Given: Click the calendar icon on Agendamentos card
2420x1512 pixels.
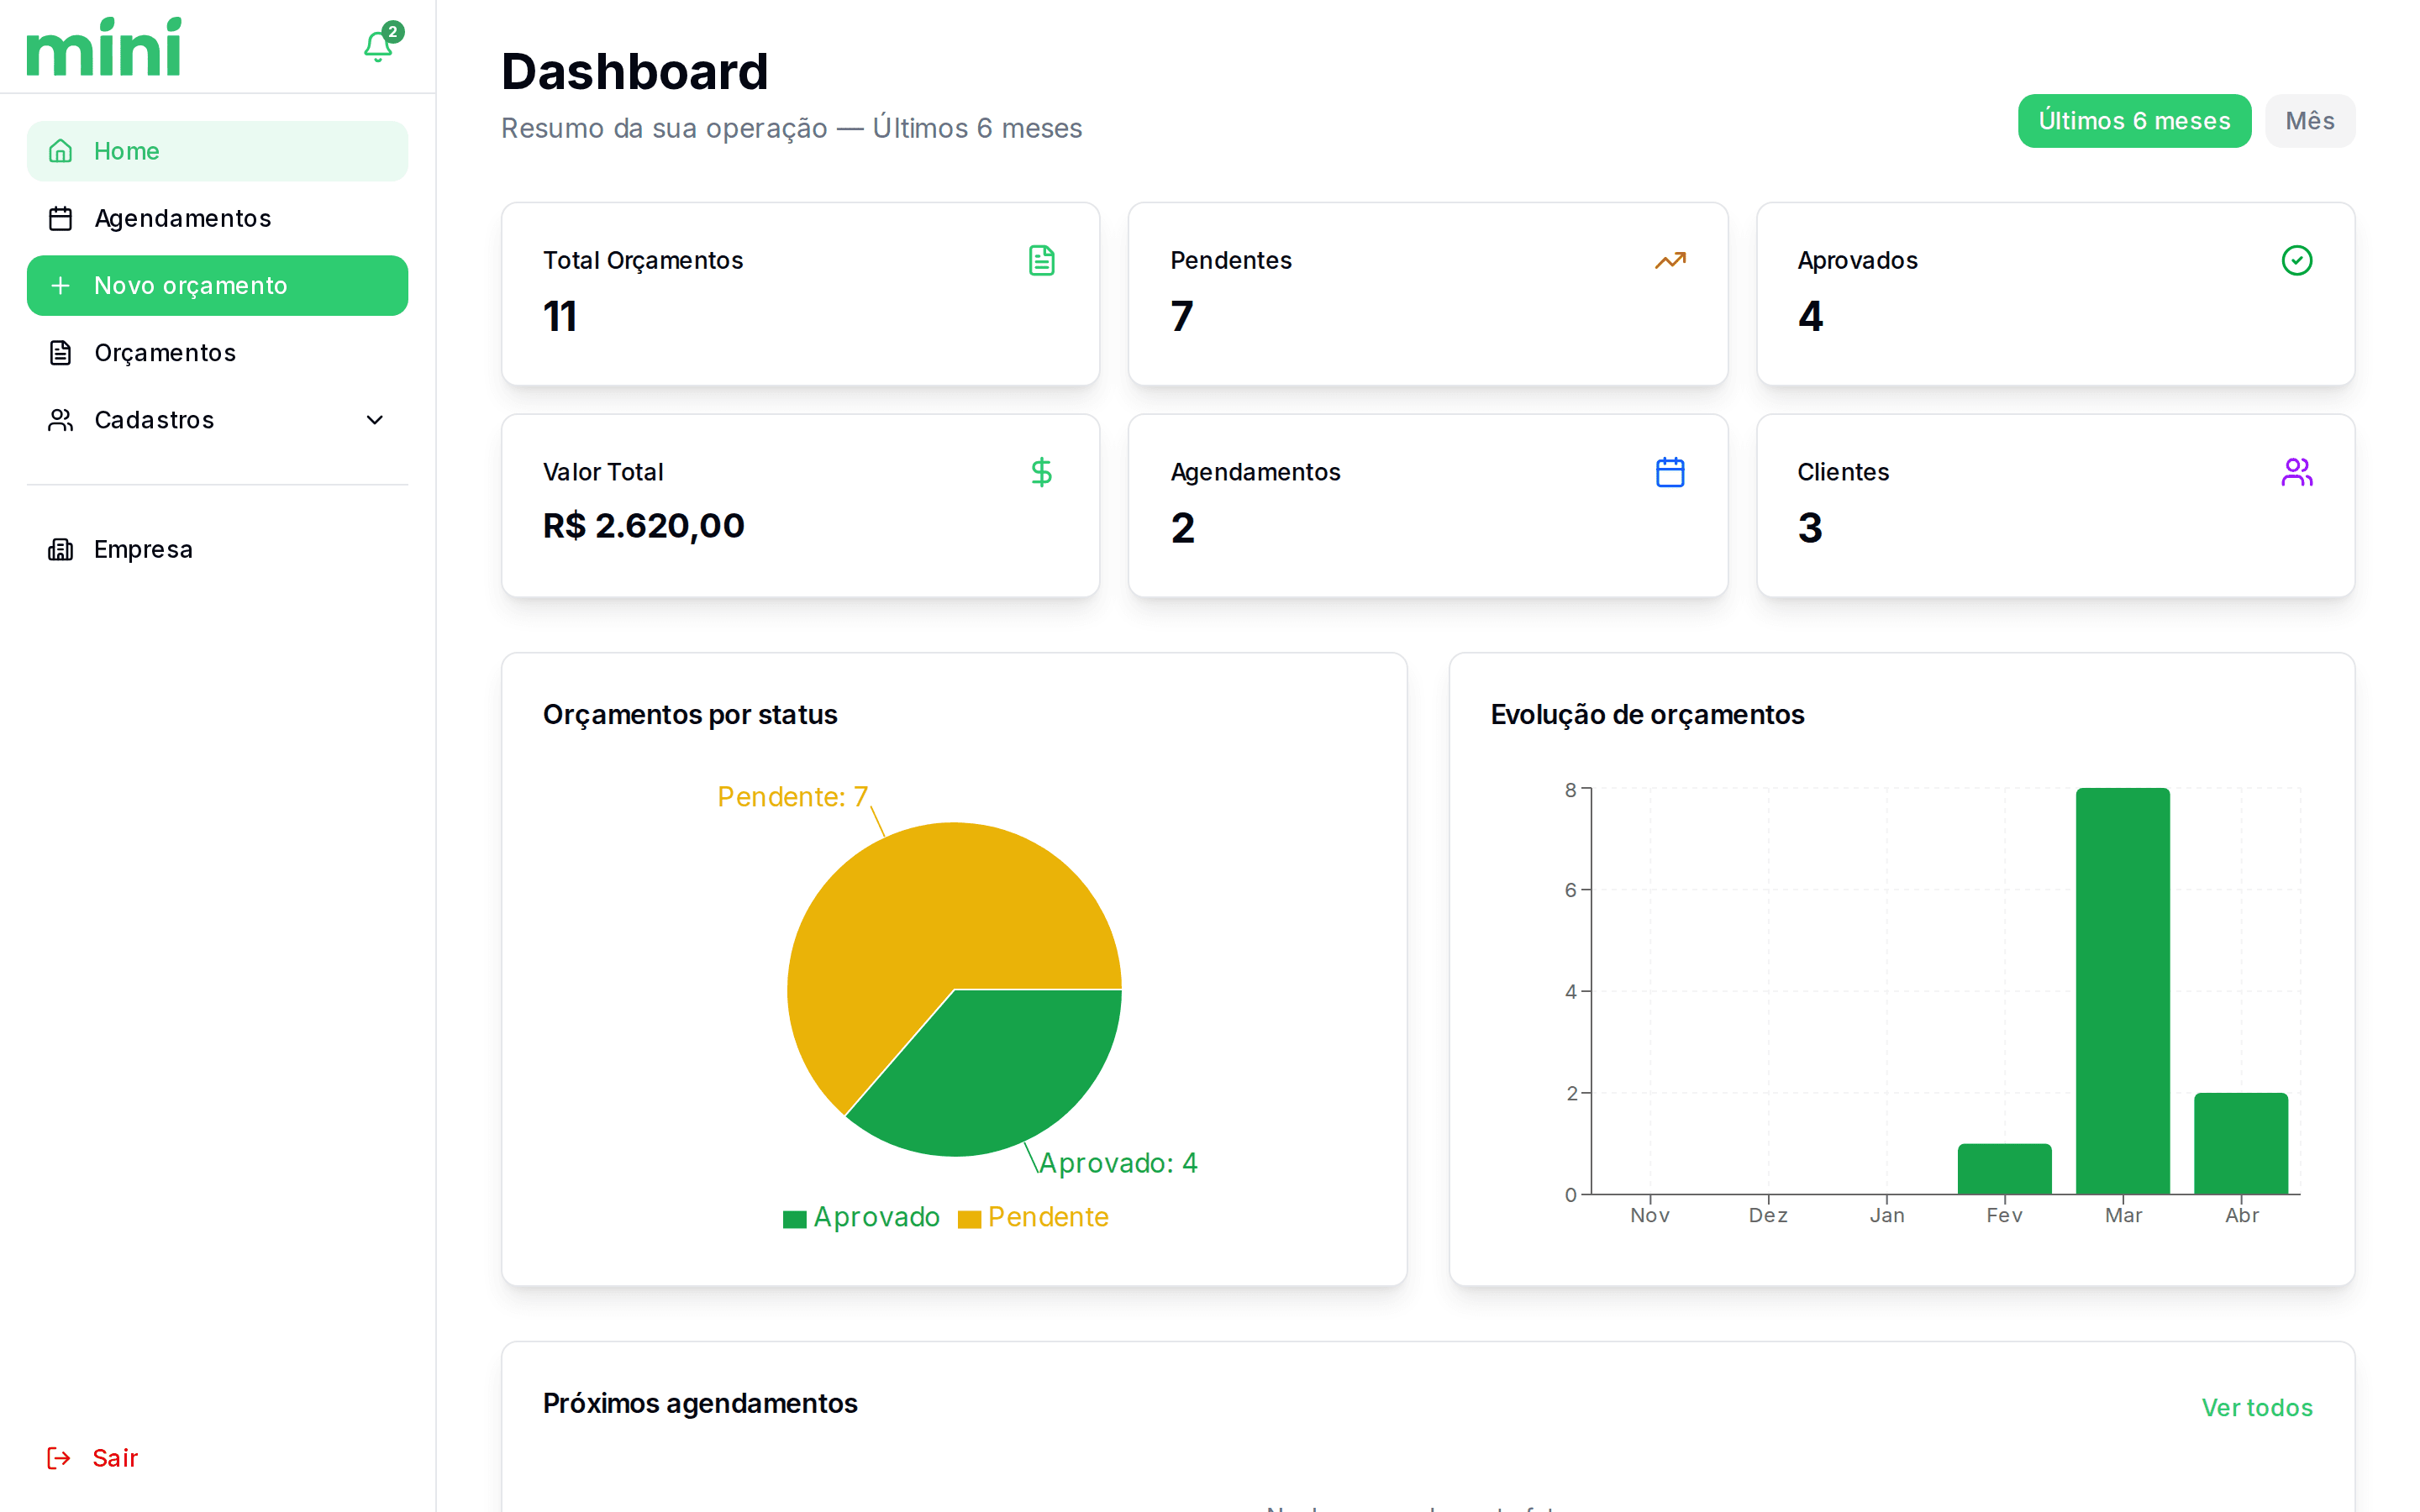Looking at the screenshot, I should click(1669, 472).
